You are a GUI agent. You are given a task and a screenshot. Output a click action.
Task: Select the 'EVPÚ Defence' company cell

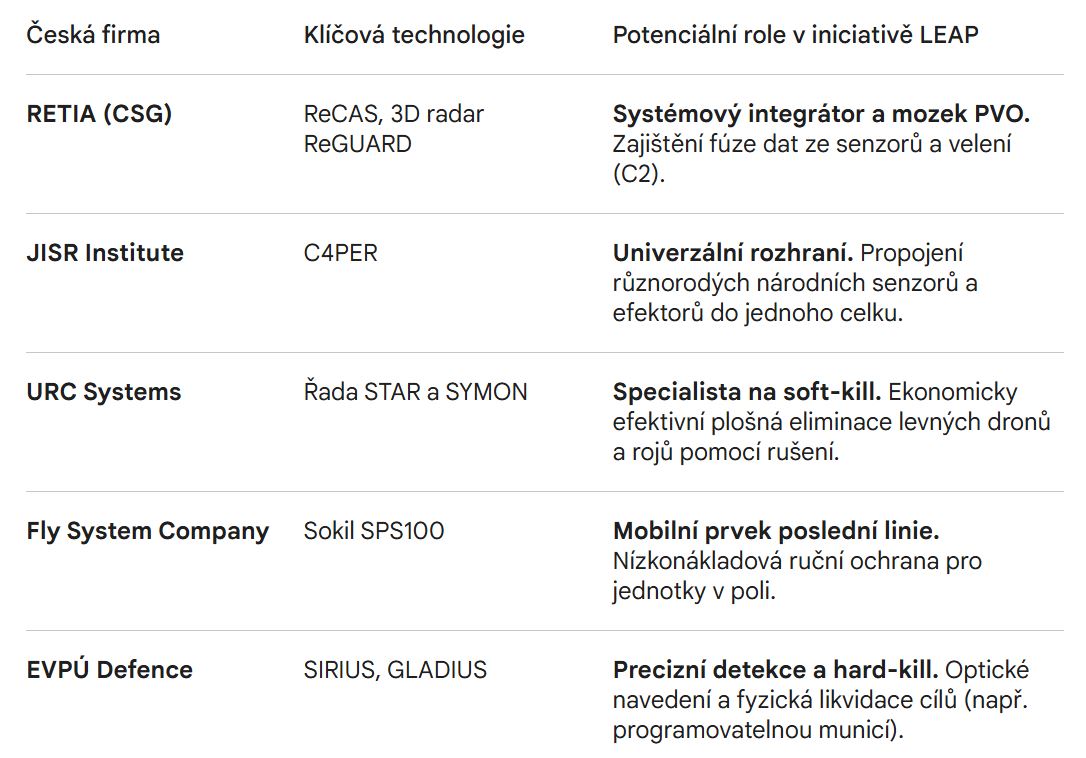point(109,670)
